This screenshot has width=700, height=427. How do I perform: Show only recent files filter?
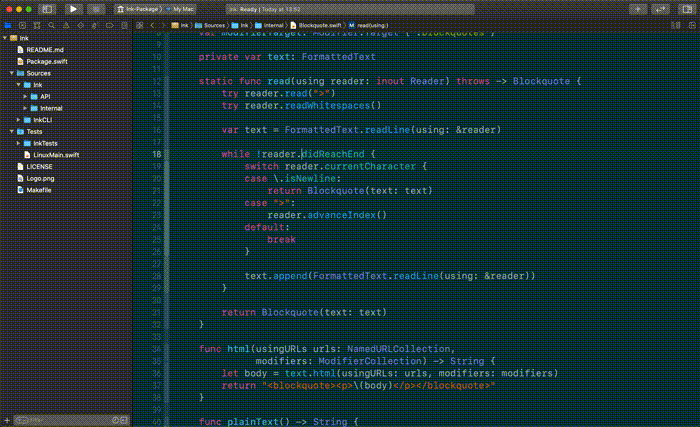pyautogui.click(x=115, y=420)
